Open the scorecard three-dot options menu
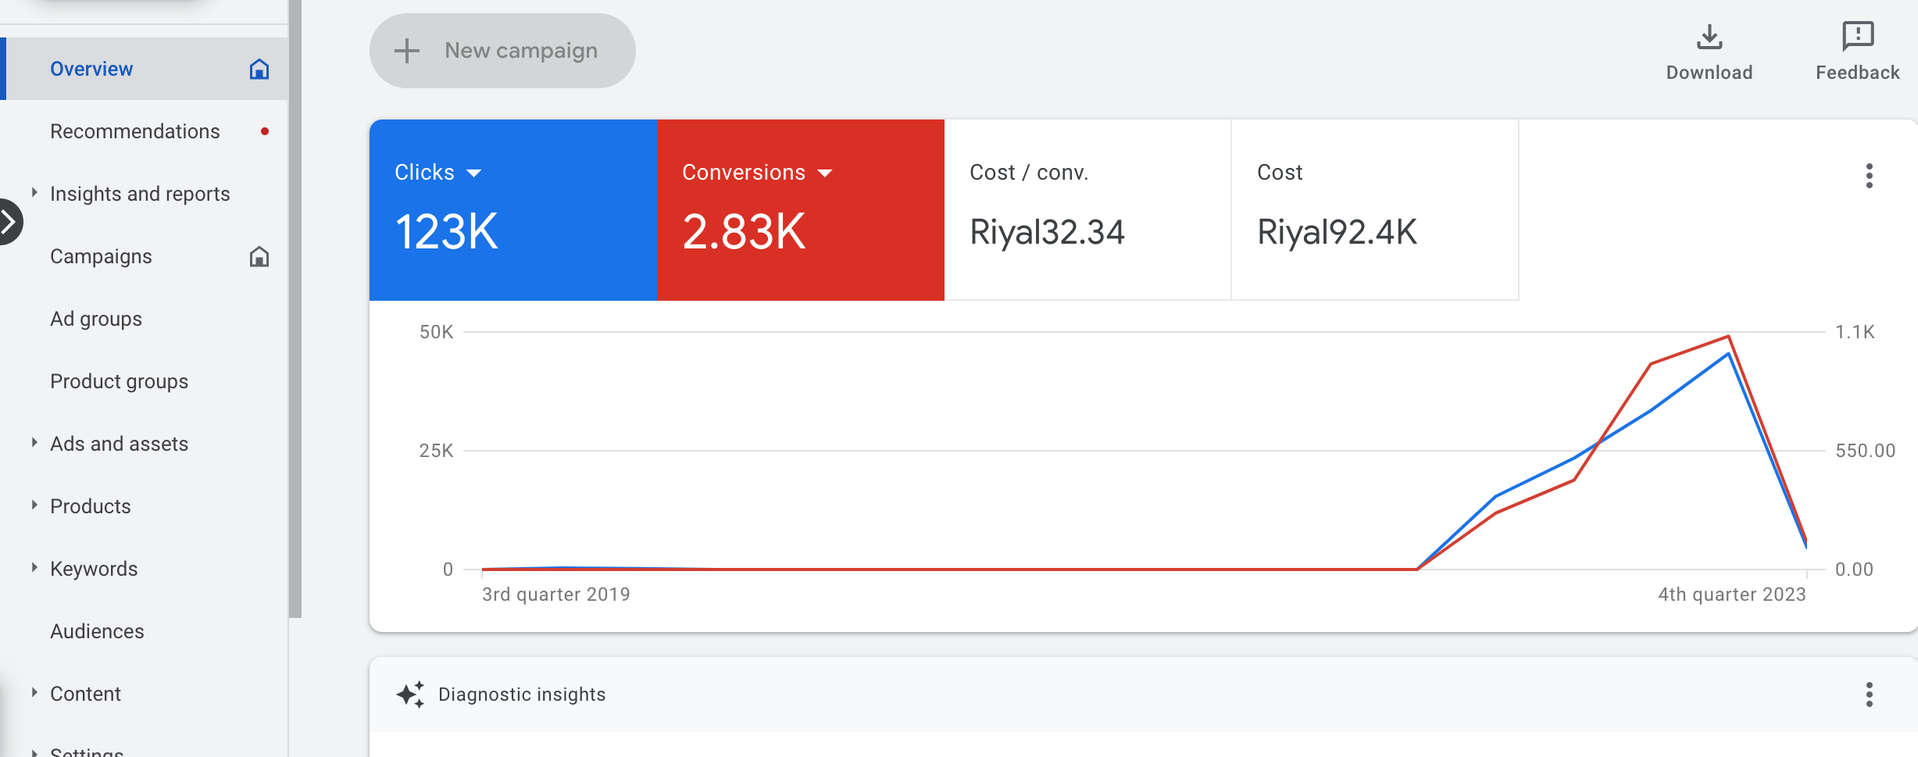The width and height of the screenshot is (1918, 757). (x=1868, y=176)
